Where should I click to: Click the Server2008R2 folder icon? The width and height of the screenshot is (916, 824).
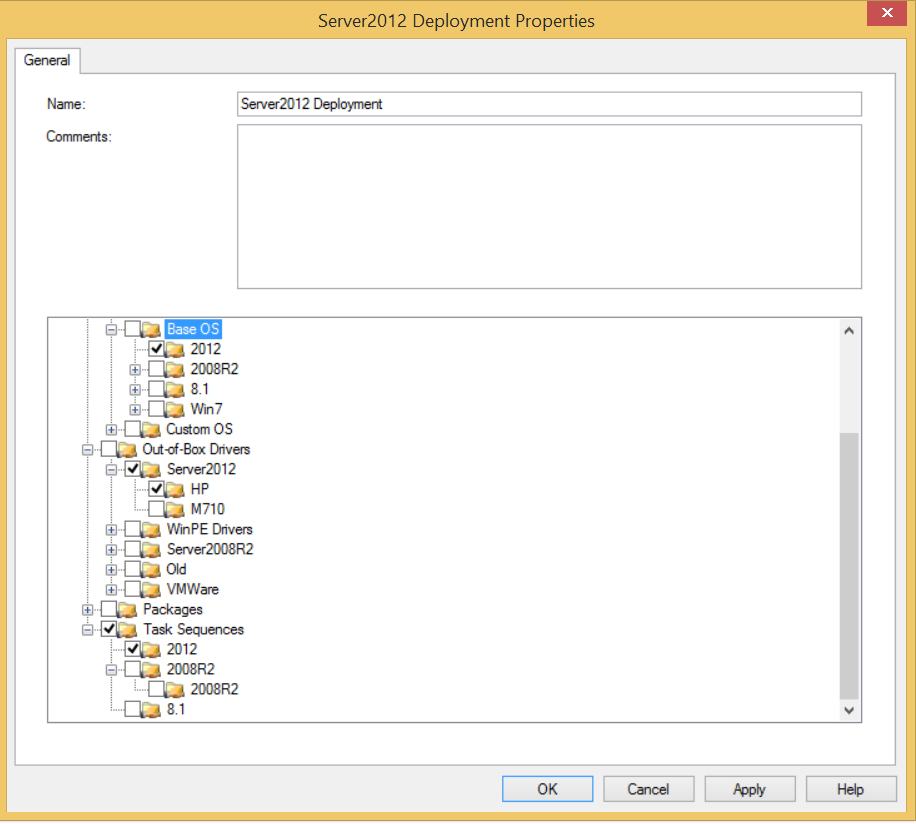point(151,550)
